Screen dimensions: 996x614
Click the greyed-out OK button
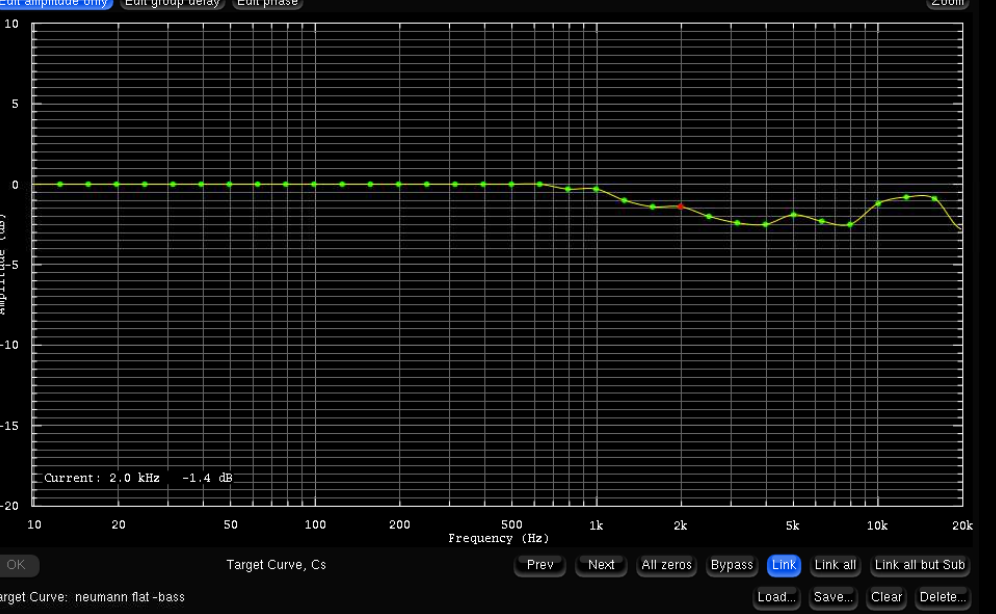pyautogui.click(x=16, y=565)
